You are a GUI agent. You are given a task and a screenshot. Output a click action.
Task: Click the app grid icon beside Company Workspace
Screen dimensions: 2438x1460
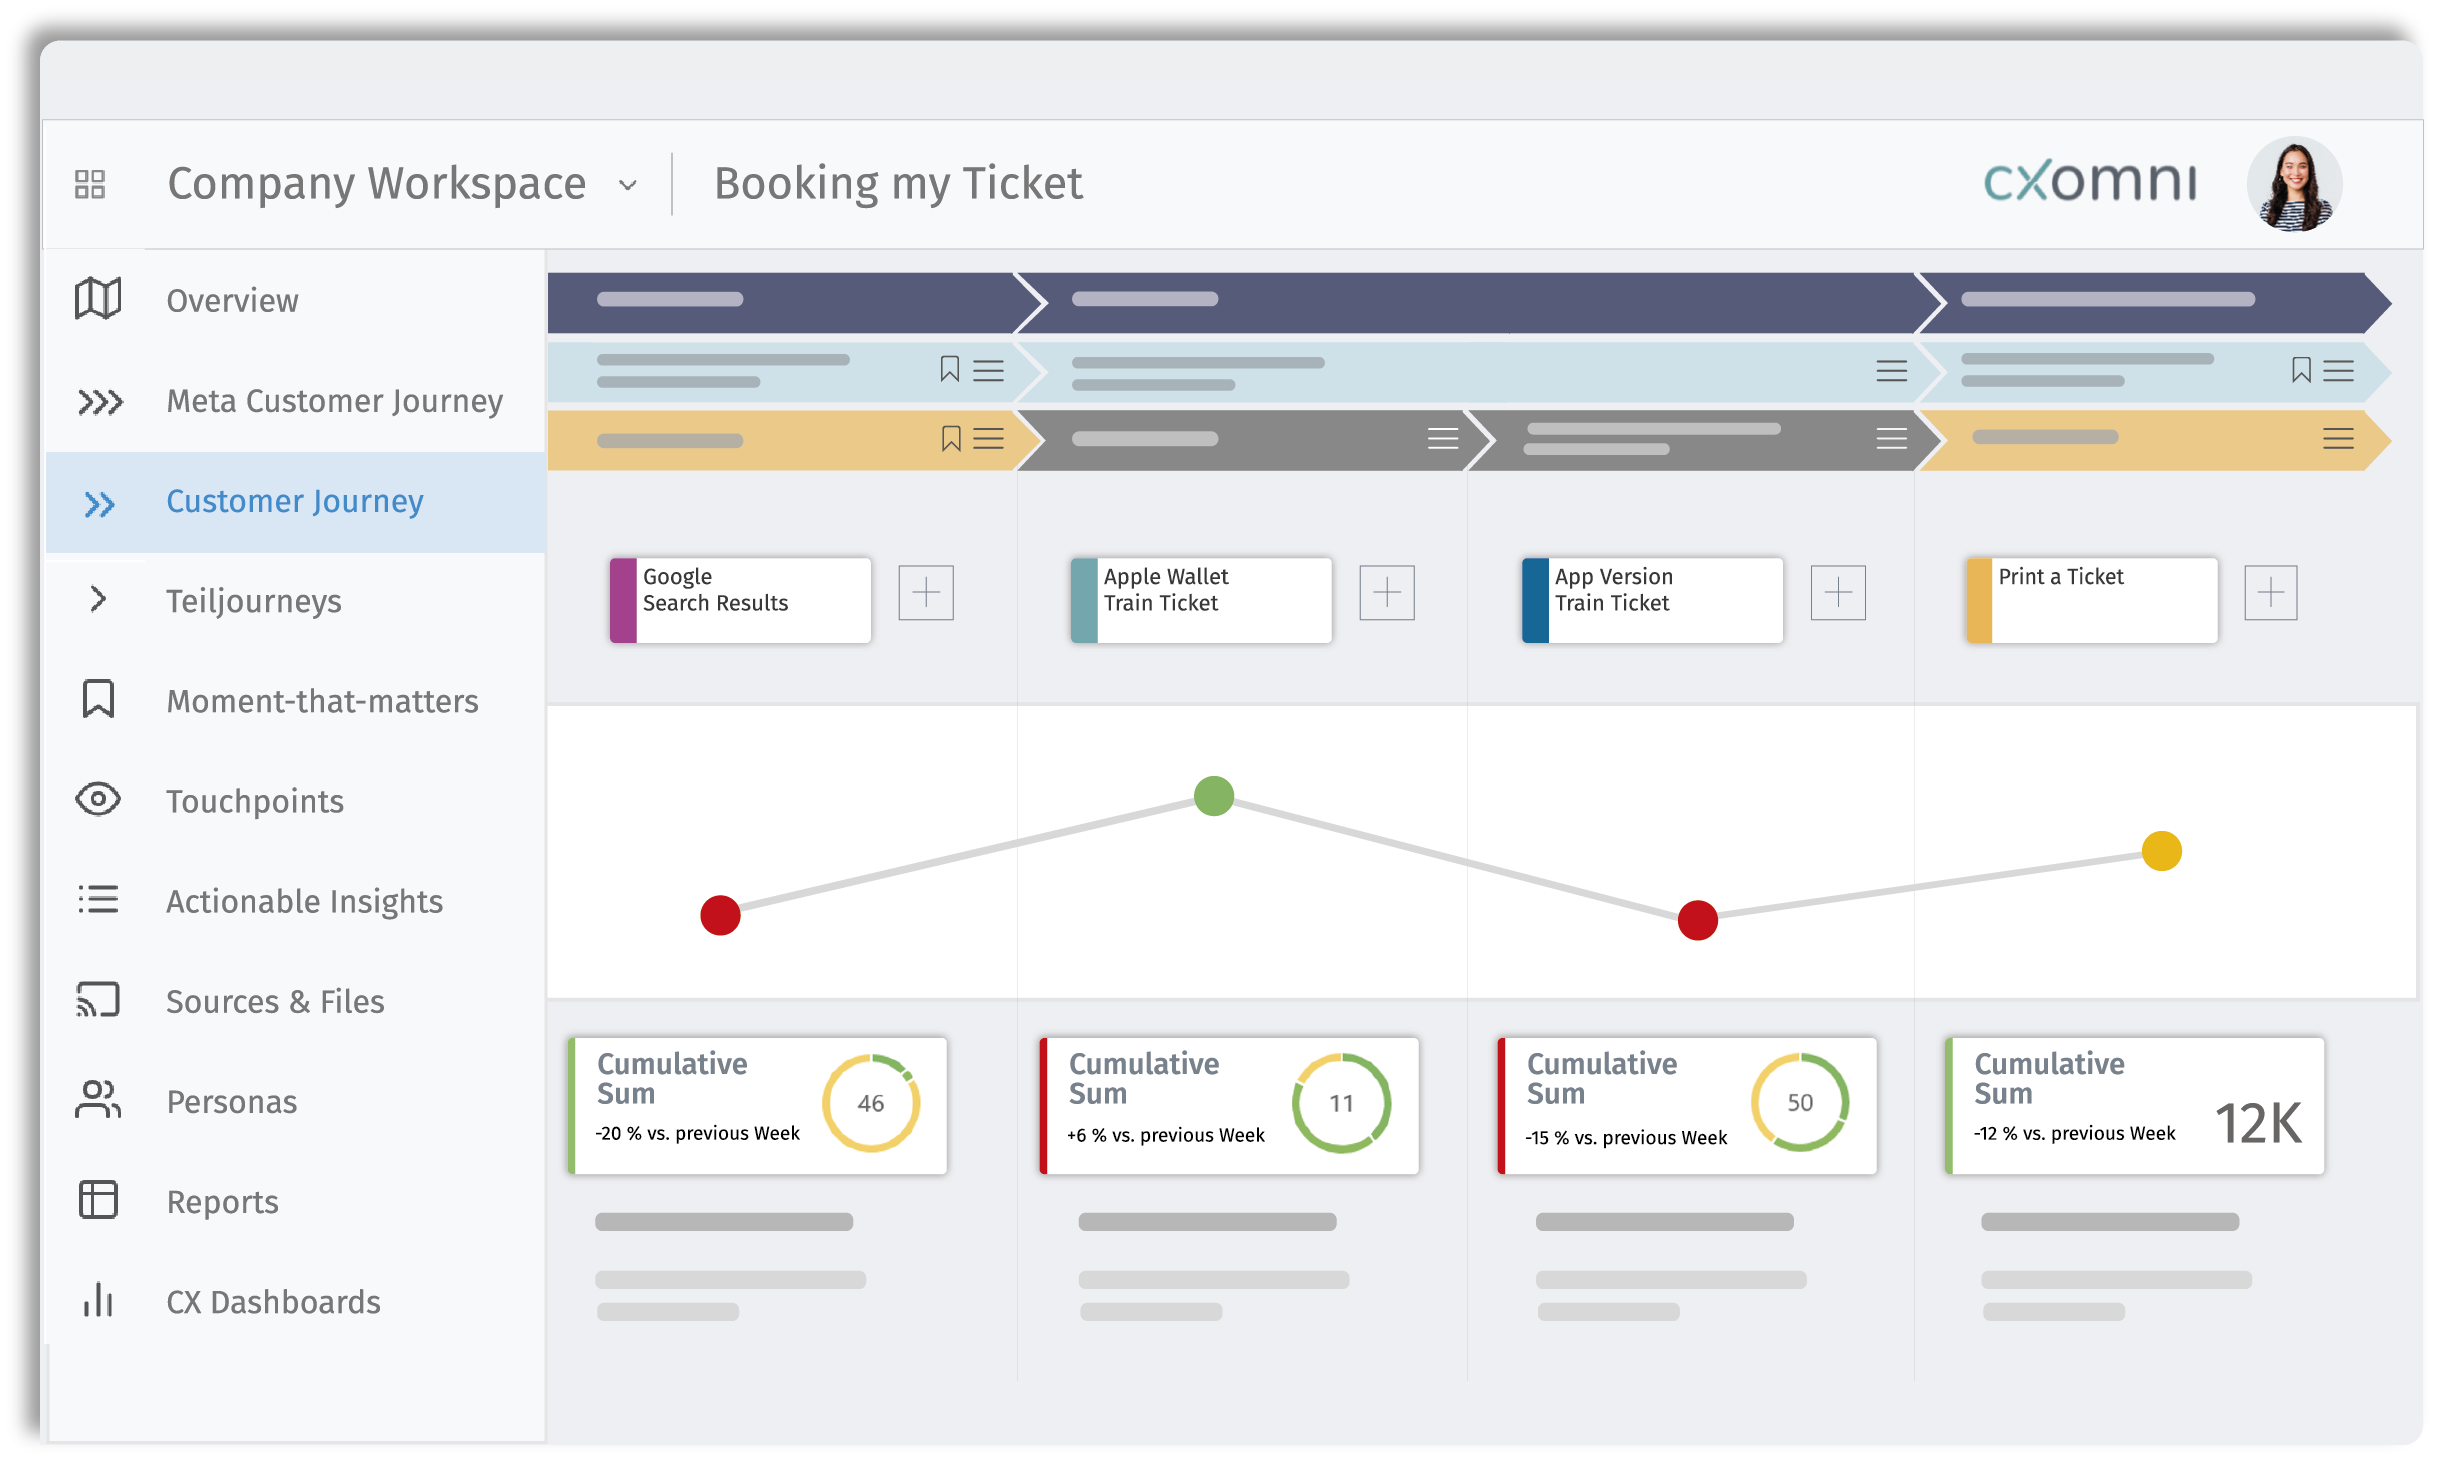tap(89, 184)
